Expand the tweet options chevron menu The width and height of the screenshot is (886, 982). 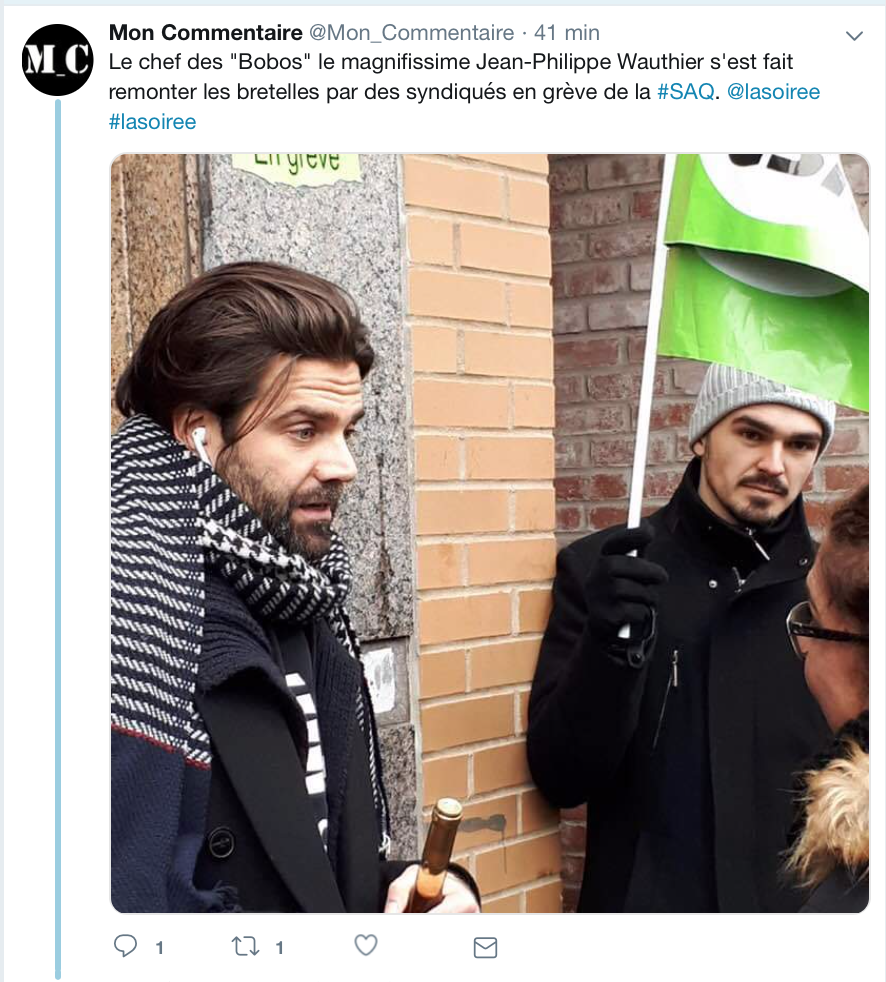point(854,36)
